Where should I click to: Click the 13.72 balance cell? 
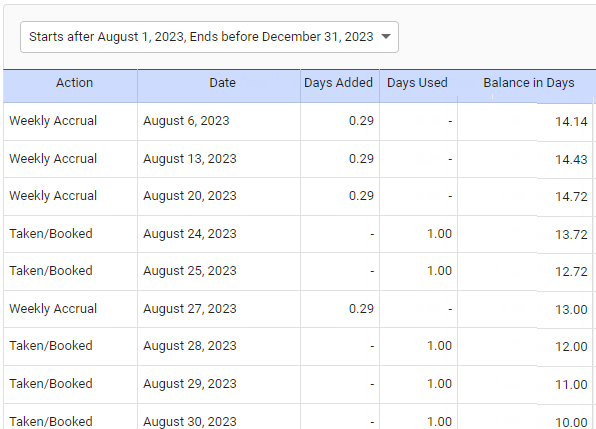pyautogui.click(x=571, y=234)
